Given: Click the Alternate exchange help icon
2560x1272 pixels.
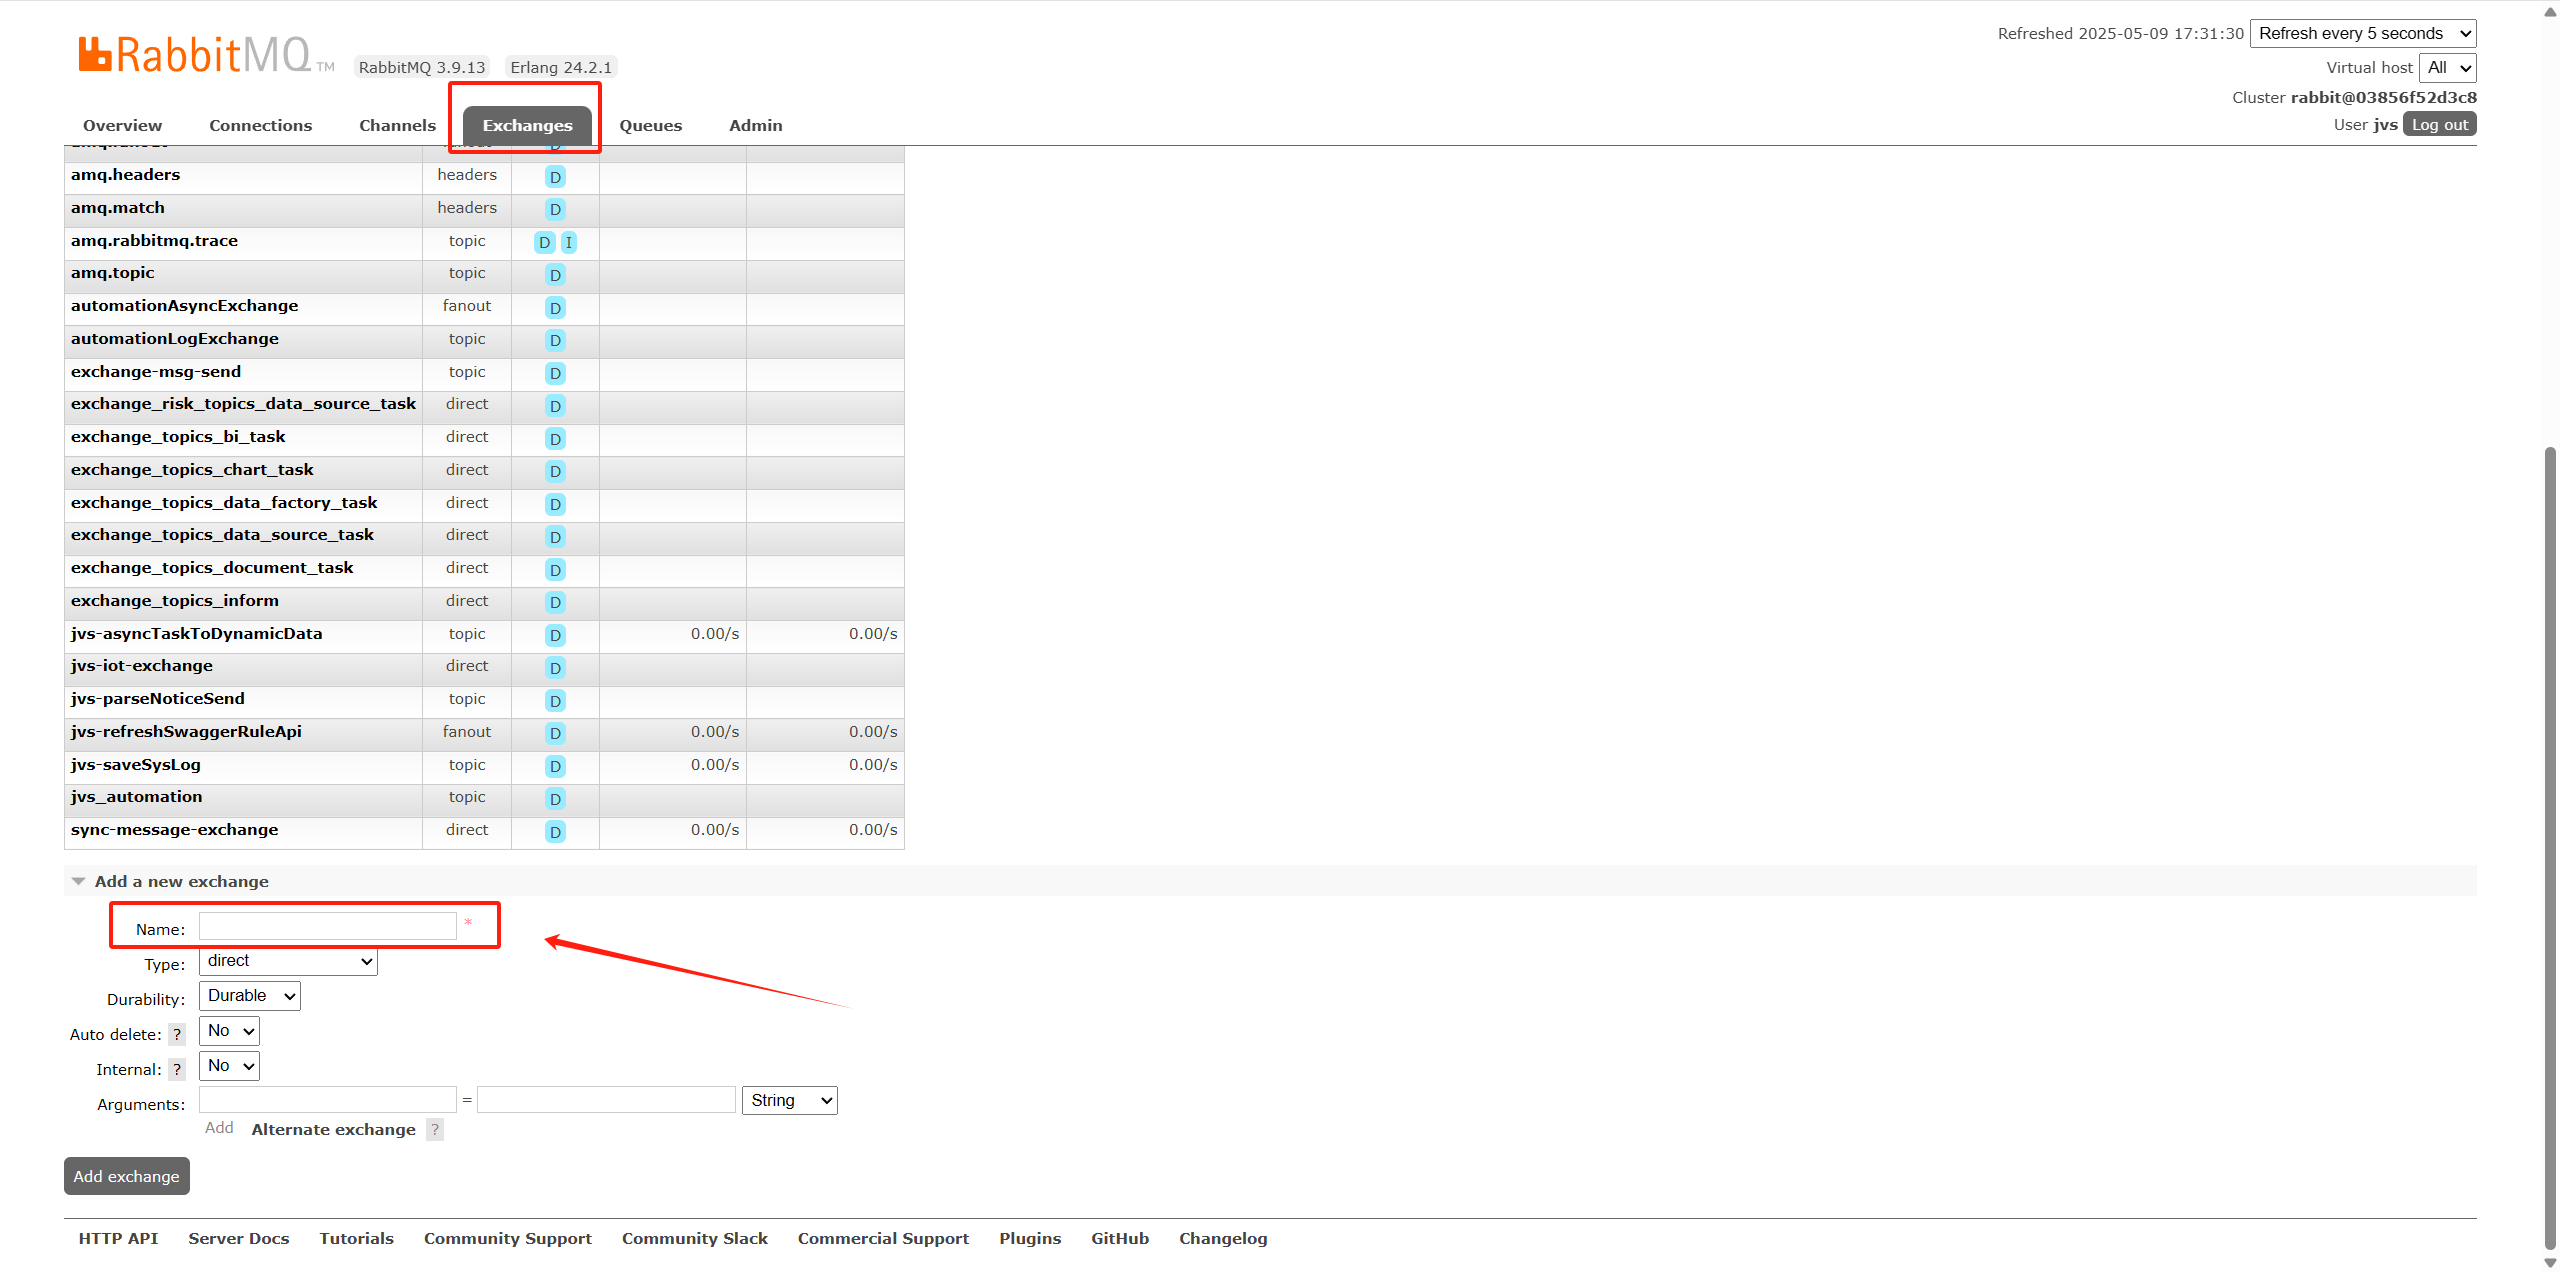Looking at the screenshot, I should (435, 1130).
